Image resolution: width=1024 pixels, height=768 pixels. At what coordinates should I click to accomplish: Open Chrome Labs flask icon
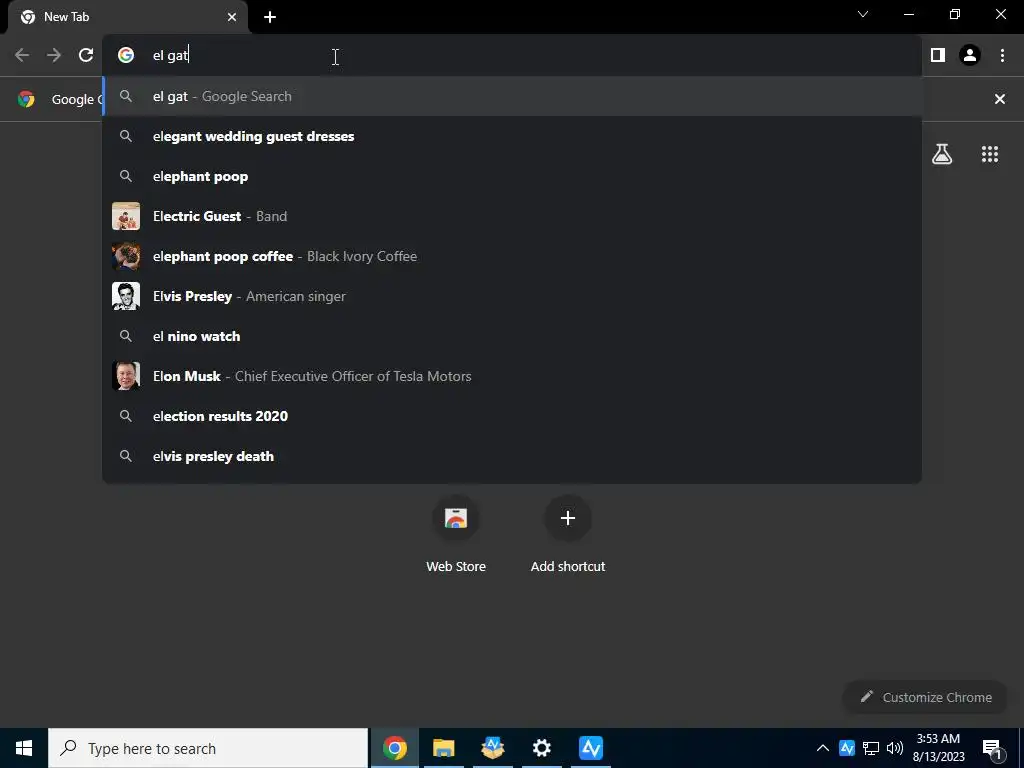pyautogui.click(x=942, y=154)
